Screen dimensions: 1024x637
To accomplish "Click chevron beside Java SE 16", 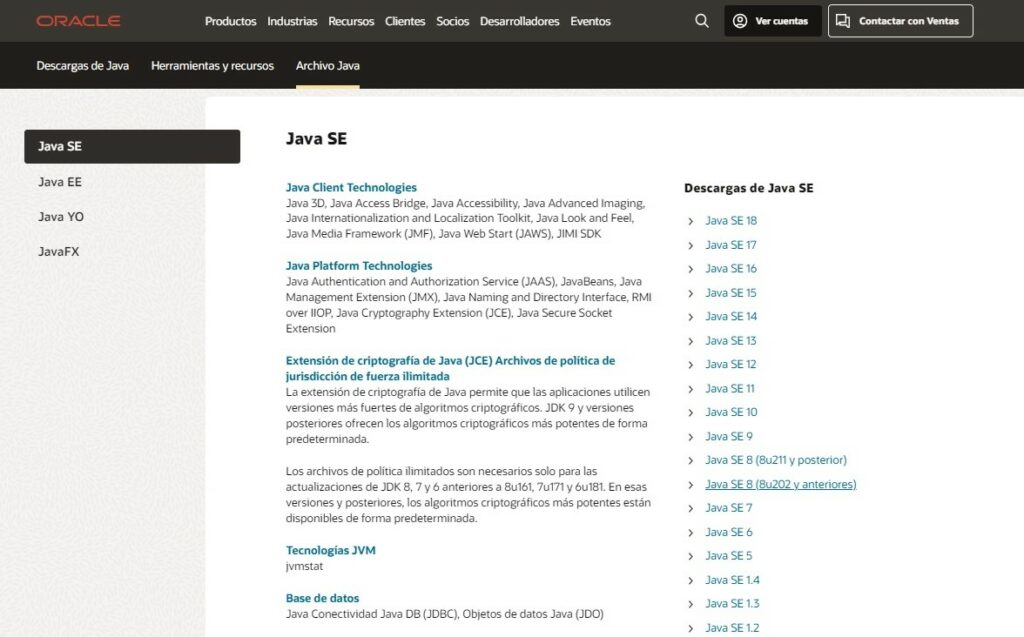I will click(x=690, y=269).
